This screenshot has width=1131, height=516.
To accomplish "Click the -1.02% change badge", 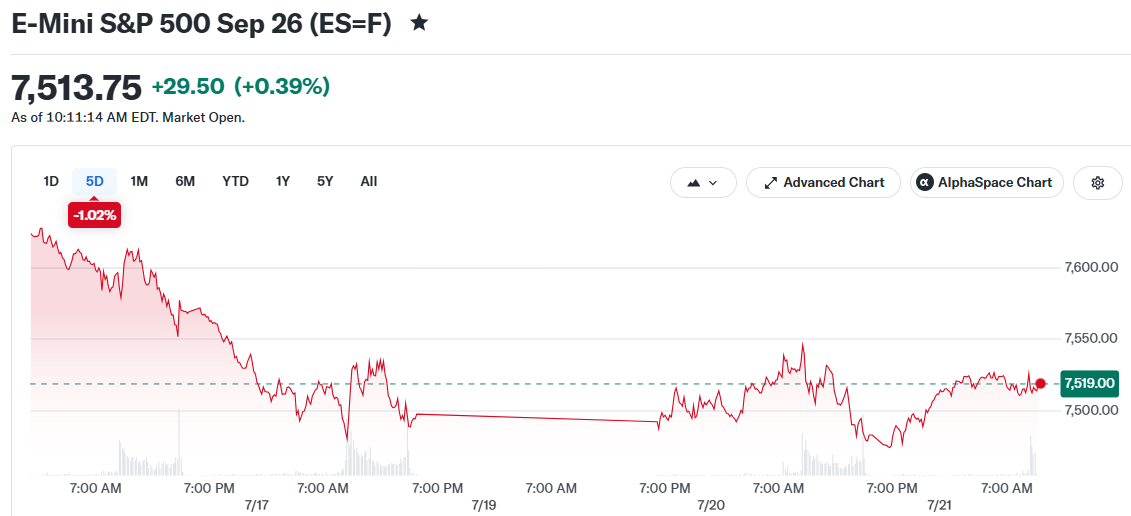I will [x=94, y=215].
